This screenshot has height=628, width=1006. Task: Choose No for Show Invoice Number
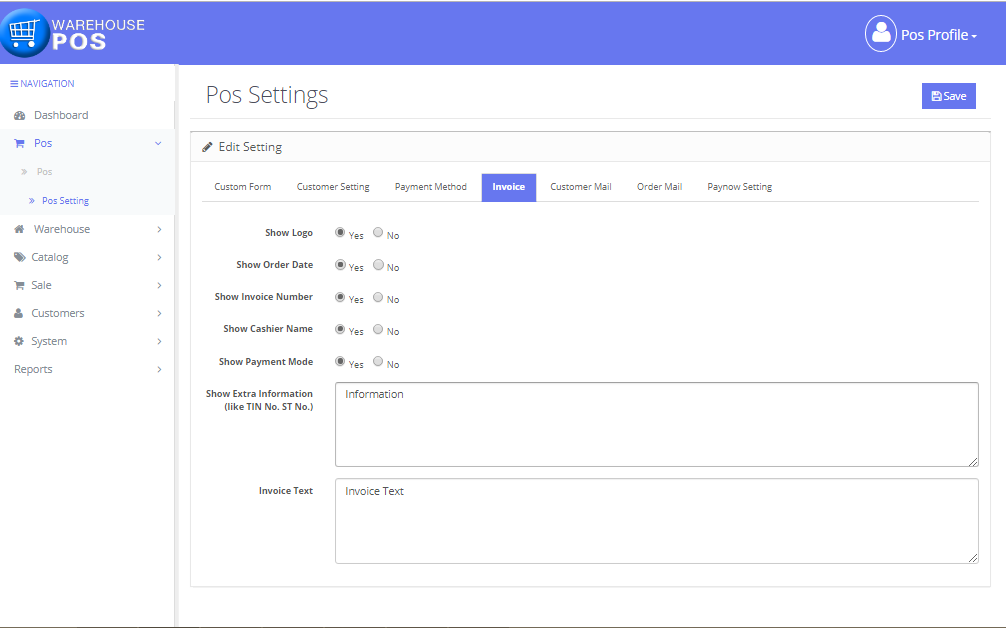[x=377, y=294]
